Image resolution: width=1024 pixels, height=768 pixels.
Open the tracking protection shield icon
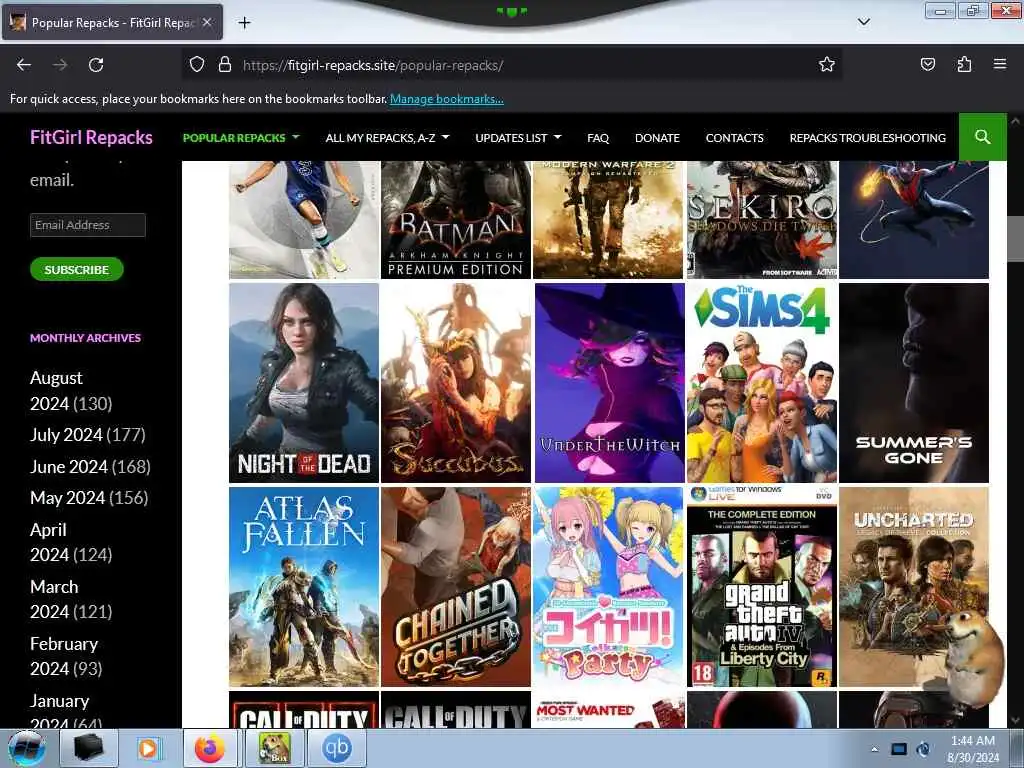click(197, 64)
